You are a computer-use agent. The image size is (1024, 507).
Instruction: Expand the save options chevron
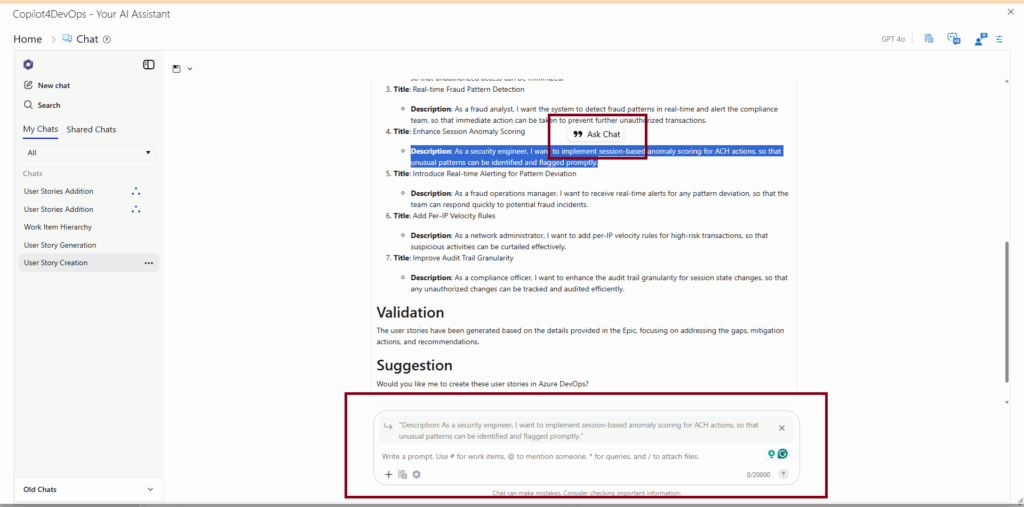tap(190, 69)
